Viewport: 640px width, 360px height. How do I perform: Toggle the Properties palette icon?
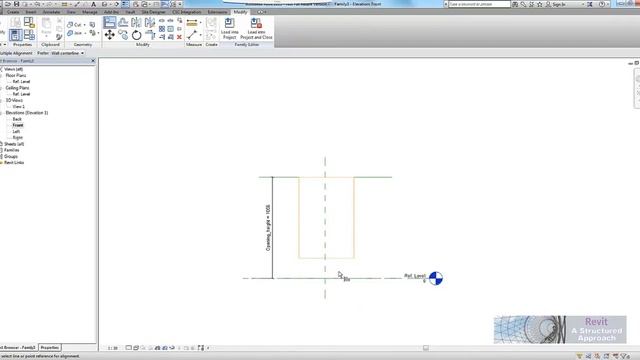(16, 35)
